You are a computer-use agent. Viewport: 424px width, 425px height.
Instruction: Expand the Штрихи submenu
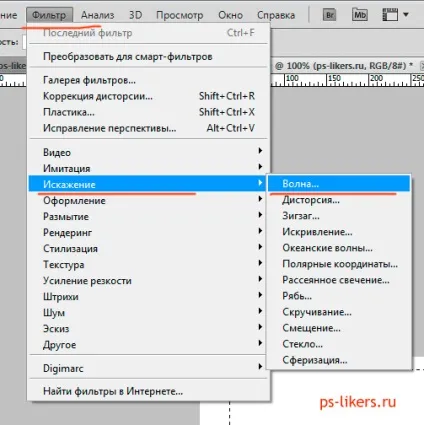[149, 297]
